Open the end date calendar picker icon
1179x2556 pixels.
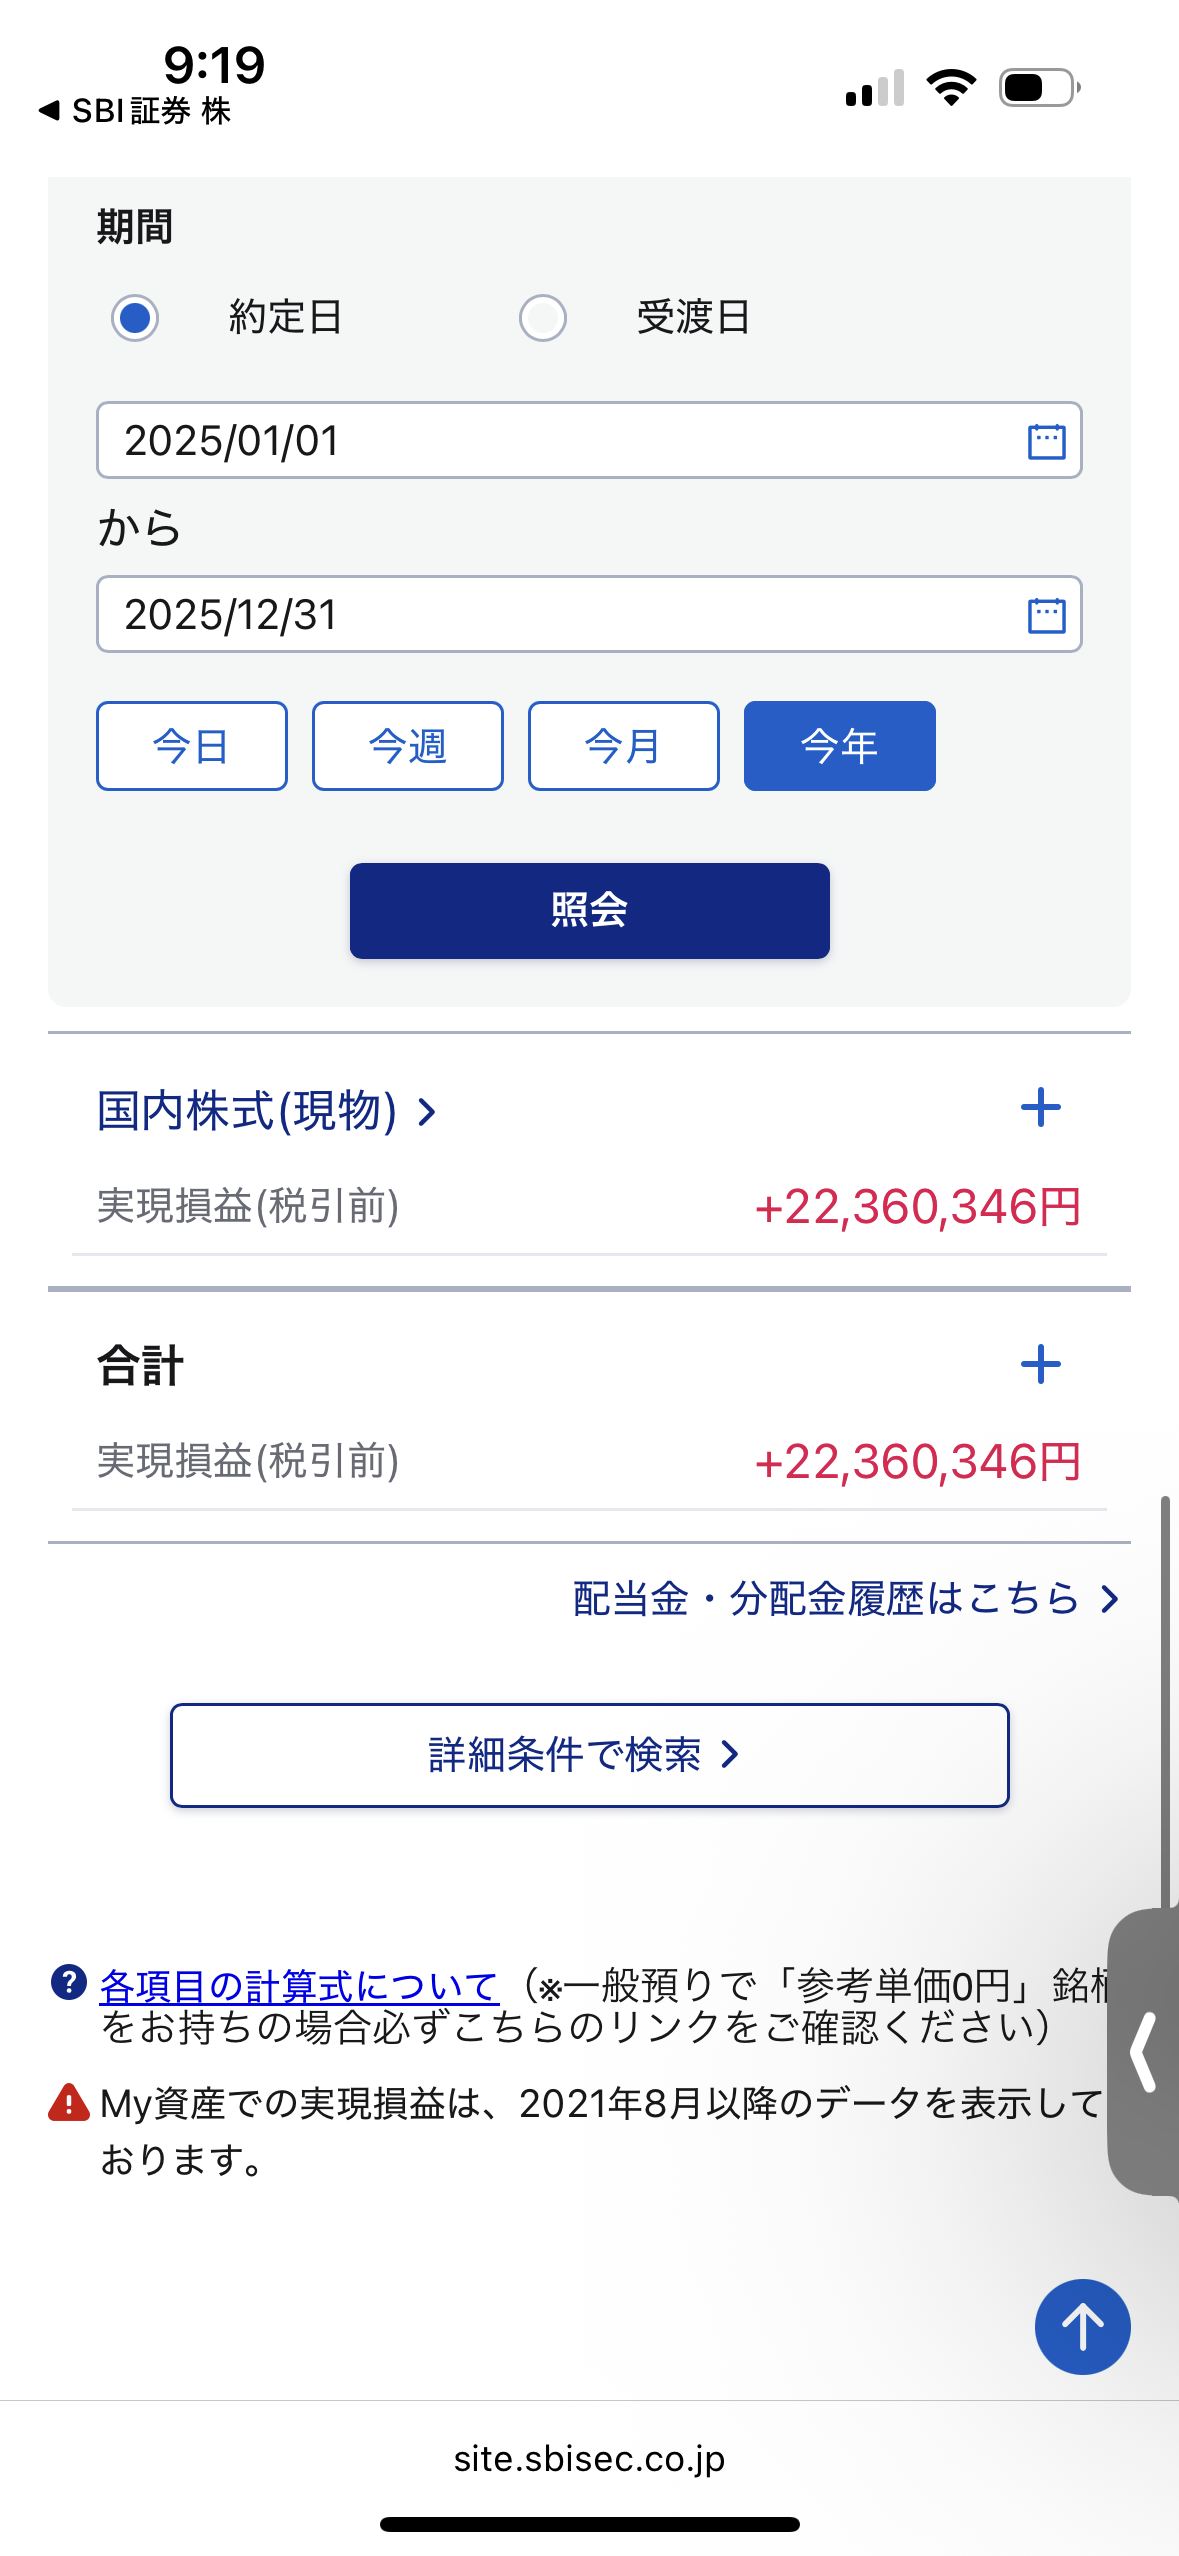click(1046, 615)
